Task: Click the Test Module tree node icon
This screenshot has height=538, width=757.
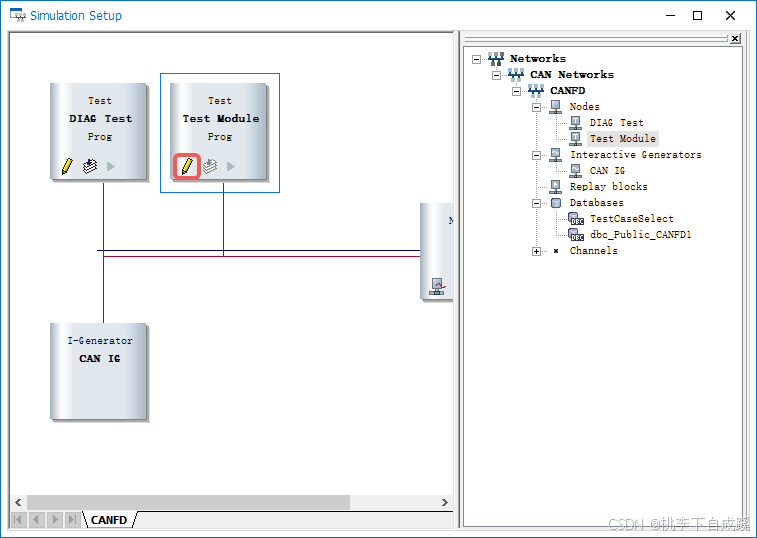Action: (x=575, y=139)
